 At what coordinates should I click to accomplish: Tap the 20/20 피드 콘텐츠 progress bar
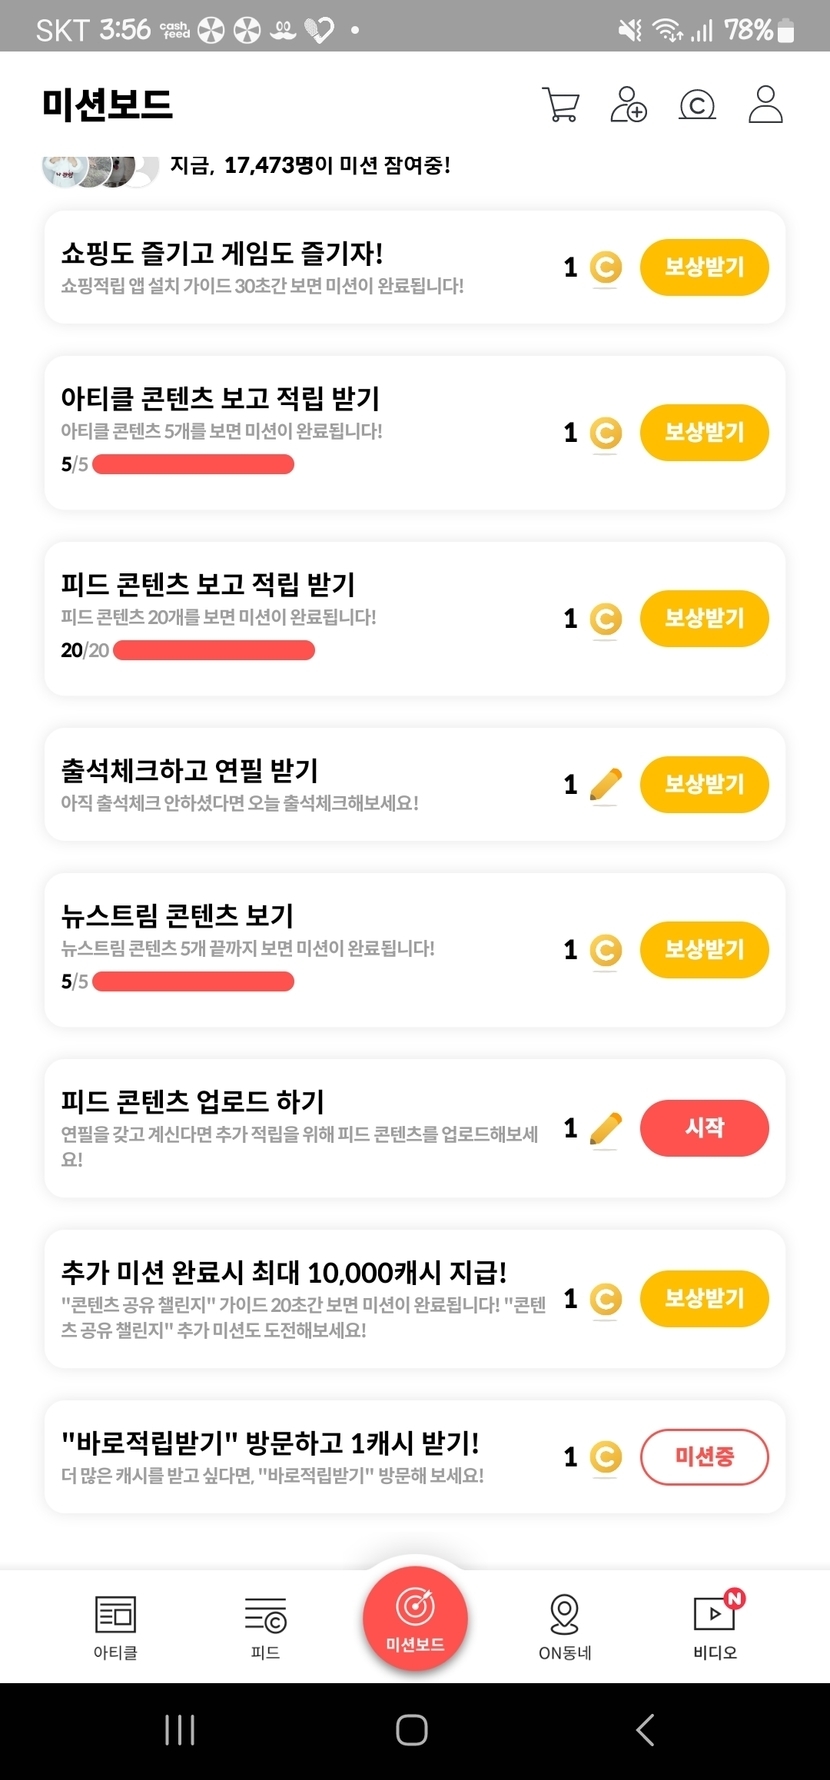214,651
